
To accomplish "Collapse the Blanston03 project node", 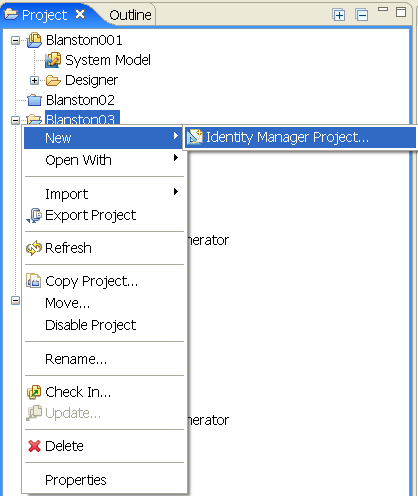I will 15,120.
